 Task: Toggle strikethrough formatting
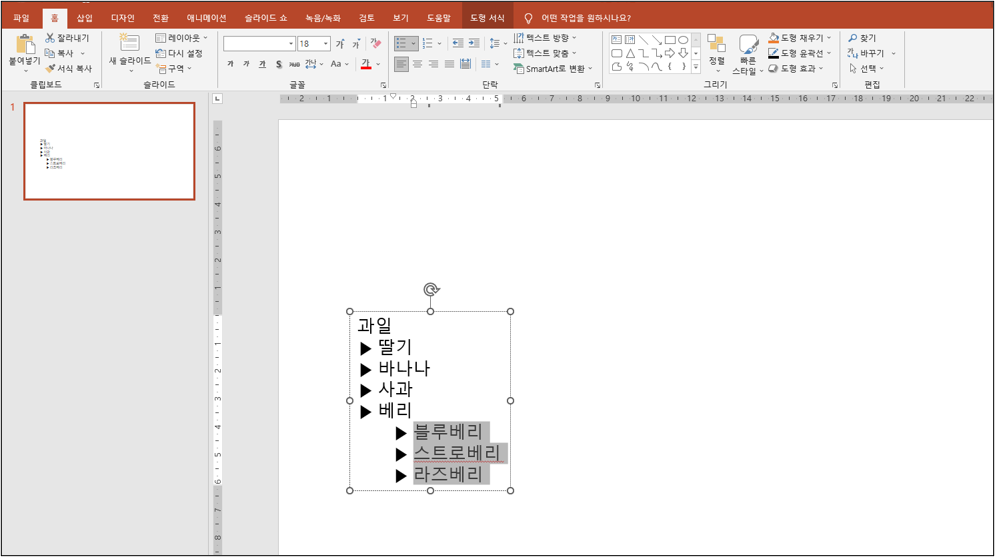[x=294, y=64]
